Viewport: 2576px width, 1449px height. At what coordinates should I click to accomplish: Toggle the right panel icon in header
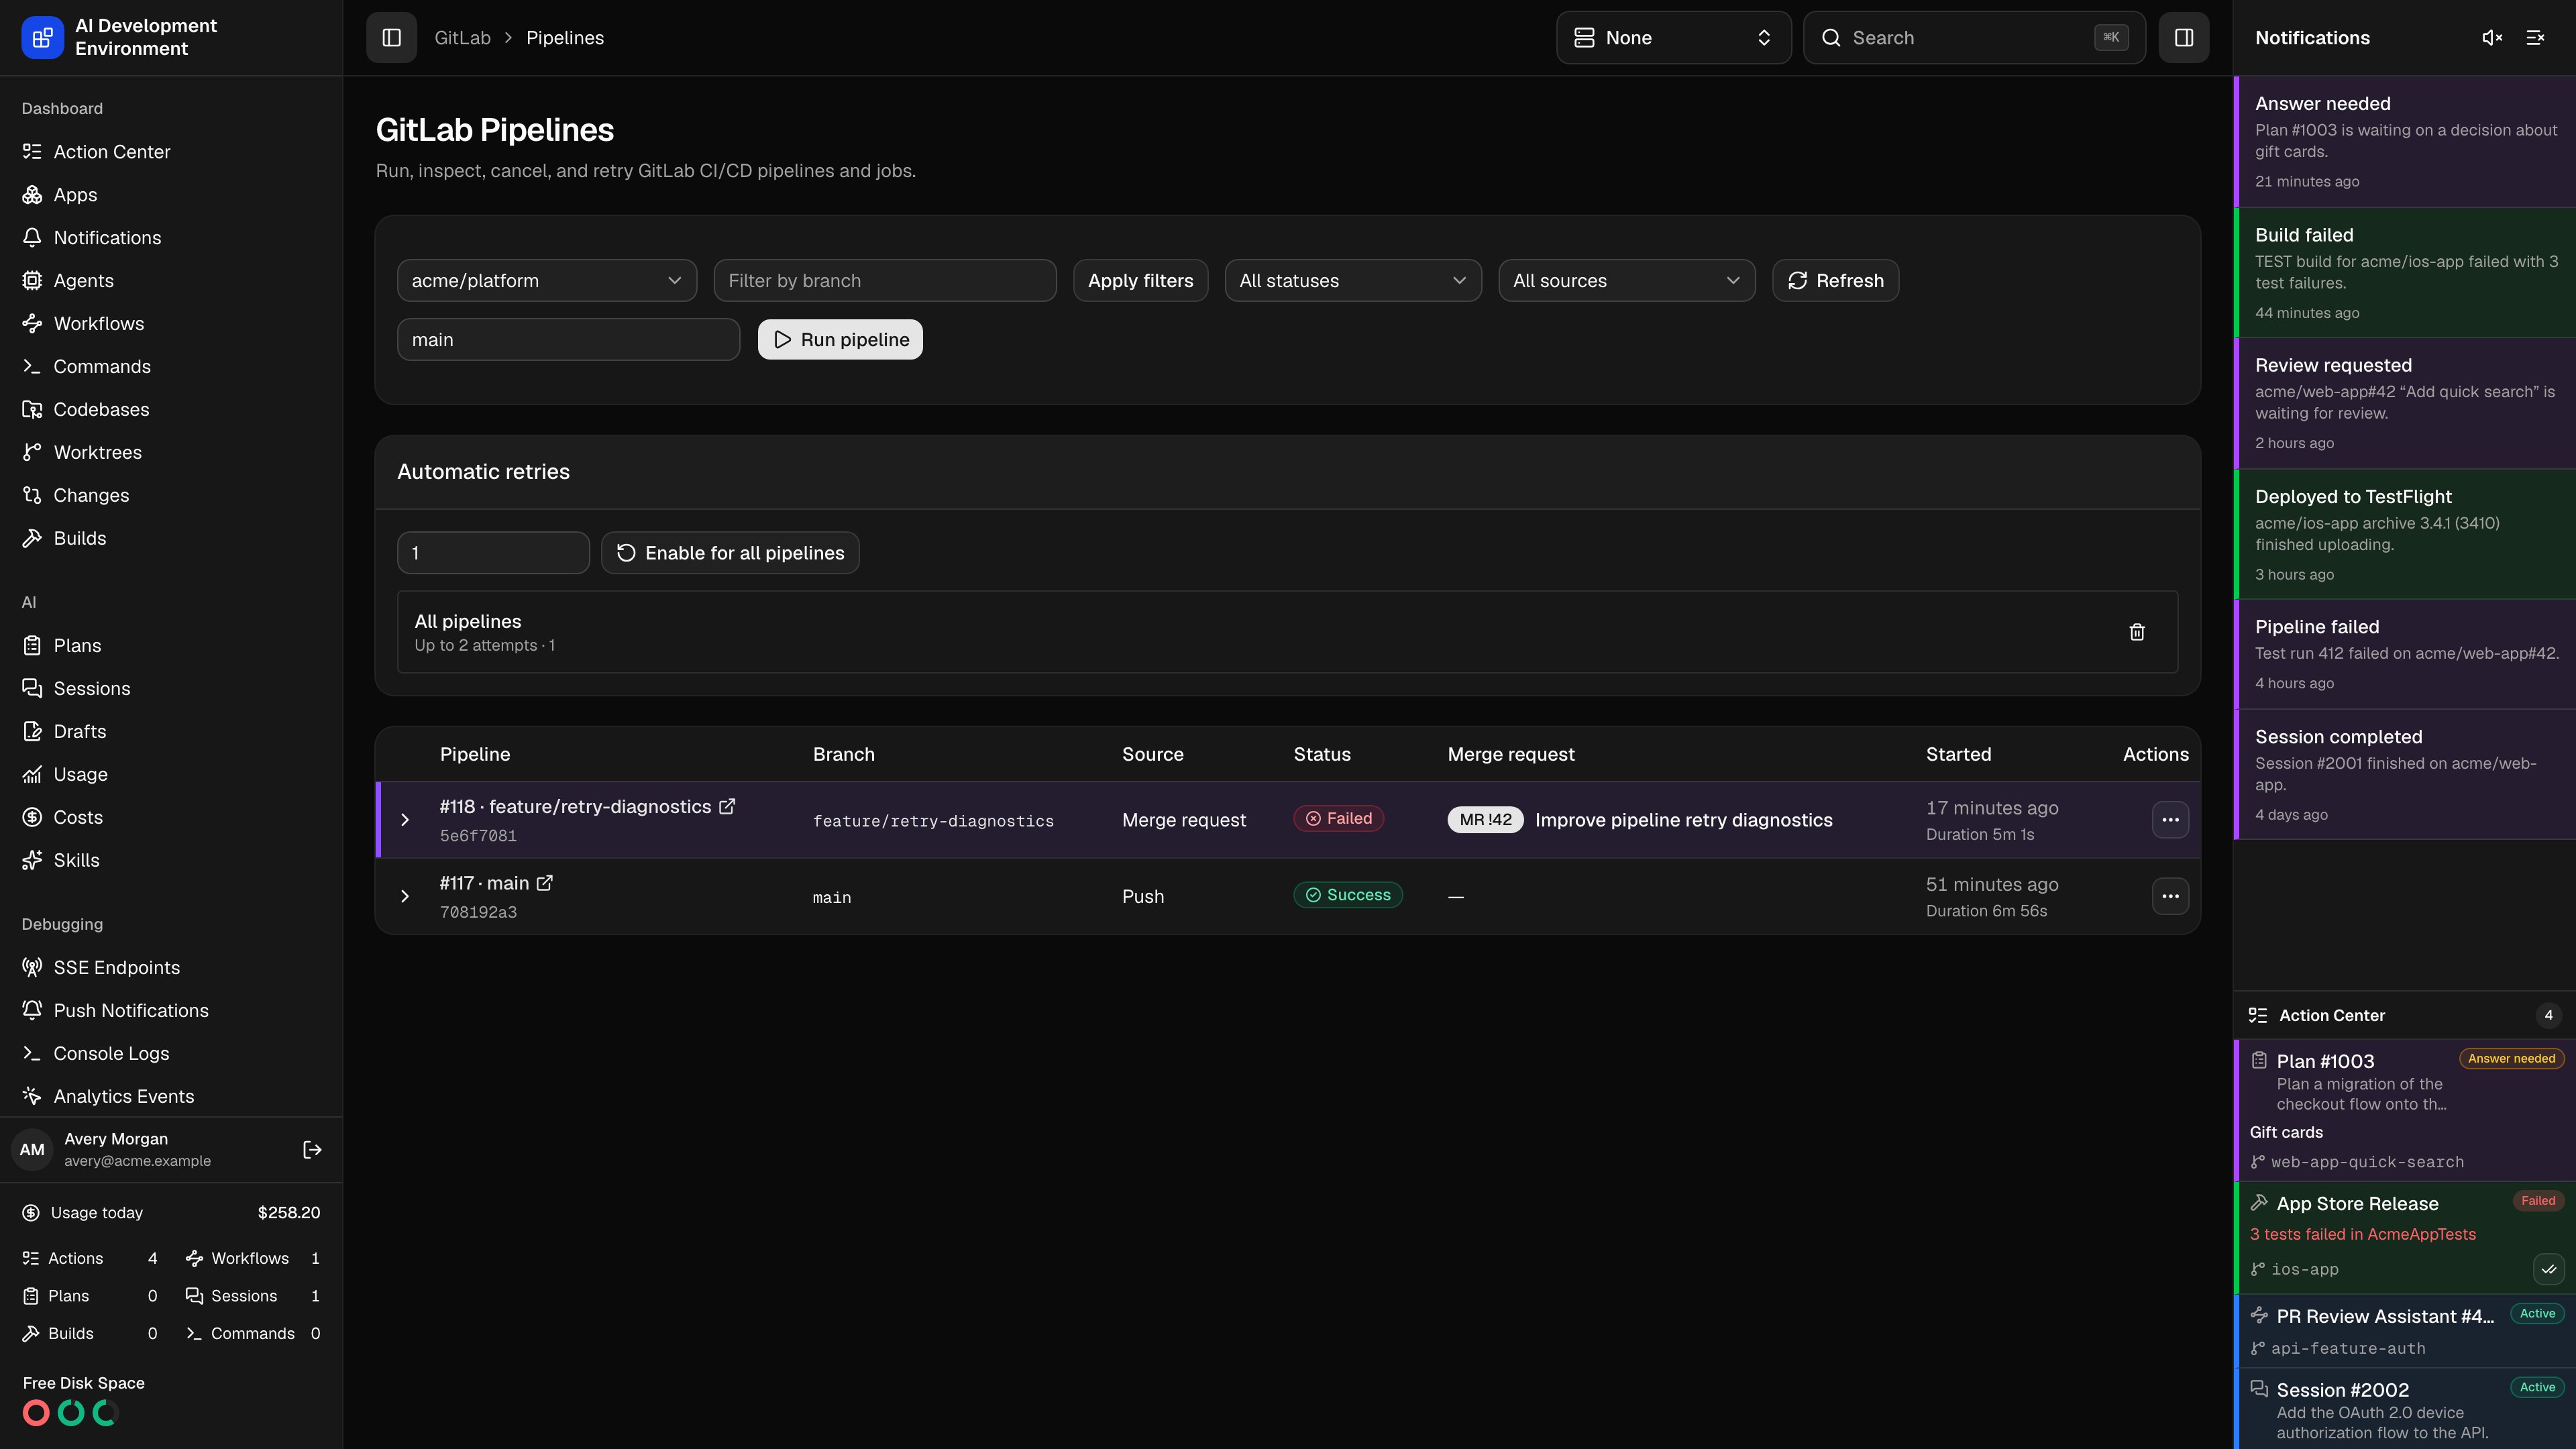click(2183, 37)
